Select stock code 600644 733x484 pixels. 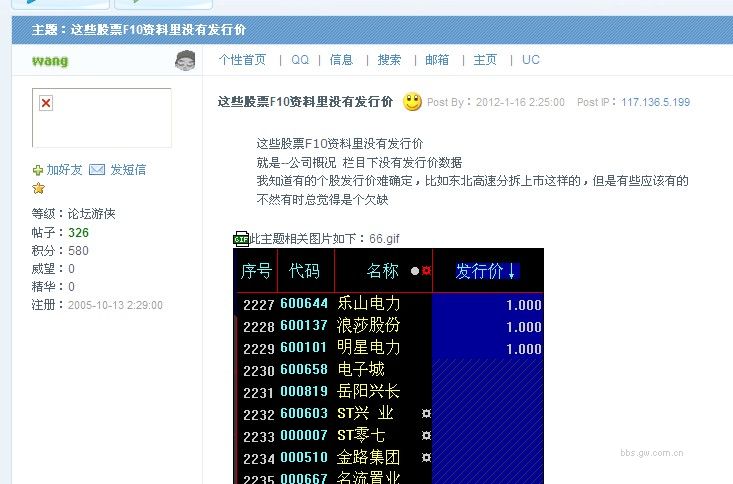(304, 303)
